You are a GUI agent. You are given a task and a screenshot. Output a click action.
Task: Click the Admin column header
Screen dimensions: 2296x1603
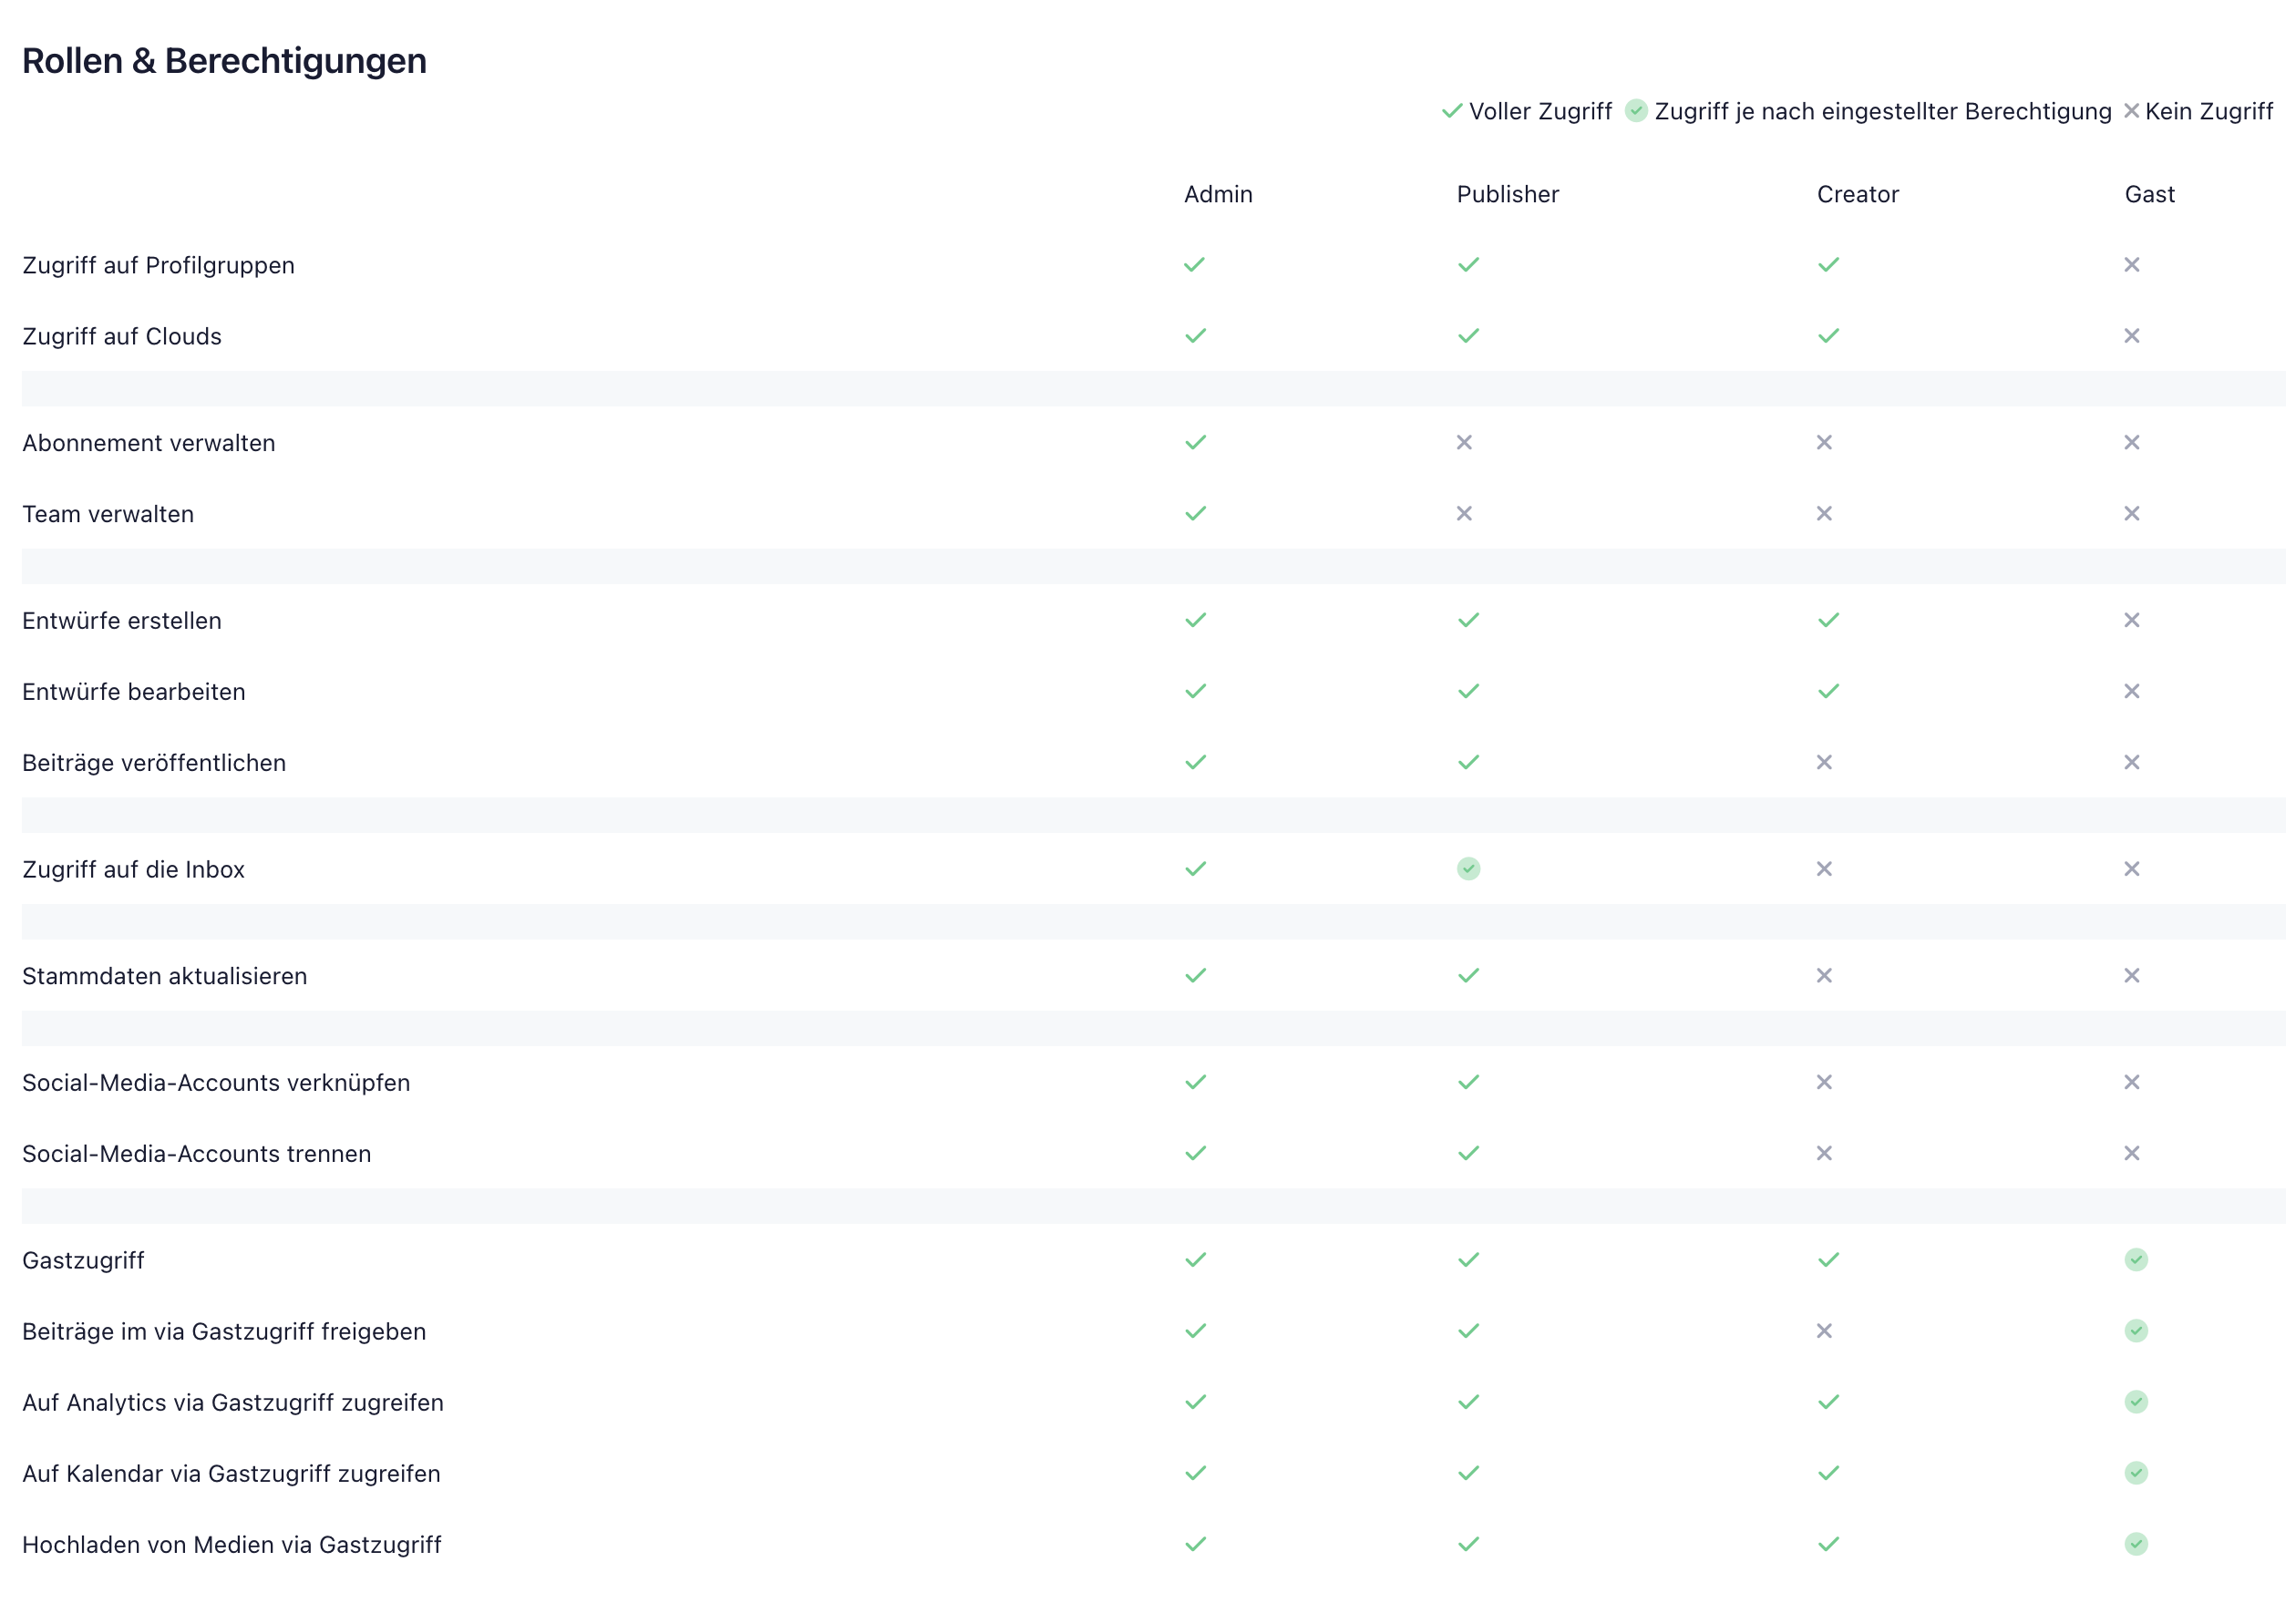[1218, 194]
